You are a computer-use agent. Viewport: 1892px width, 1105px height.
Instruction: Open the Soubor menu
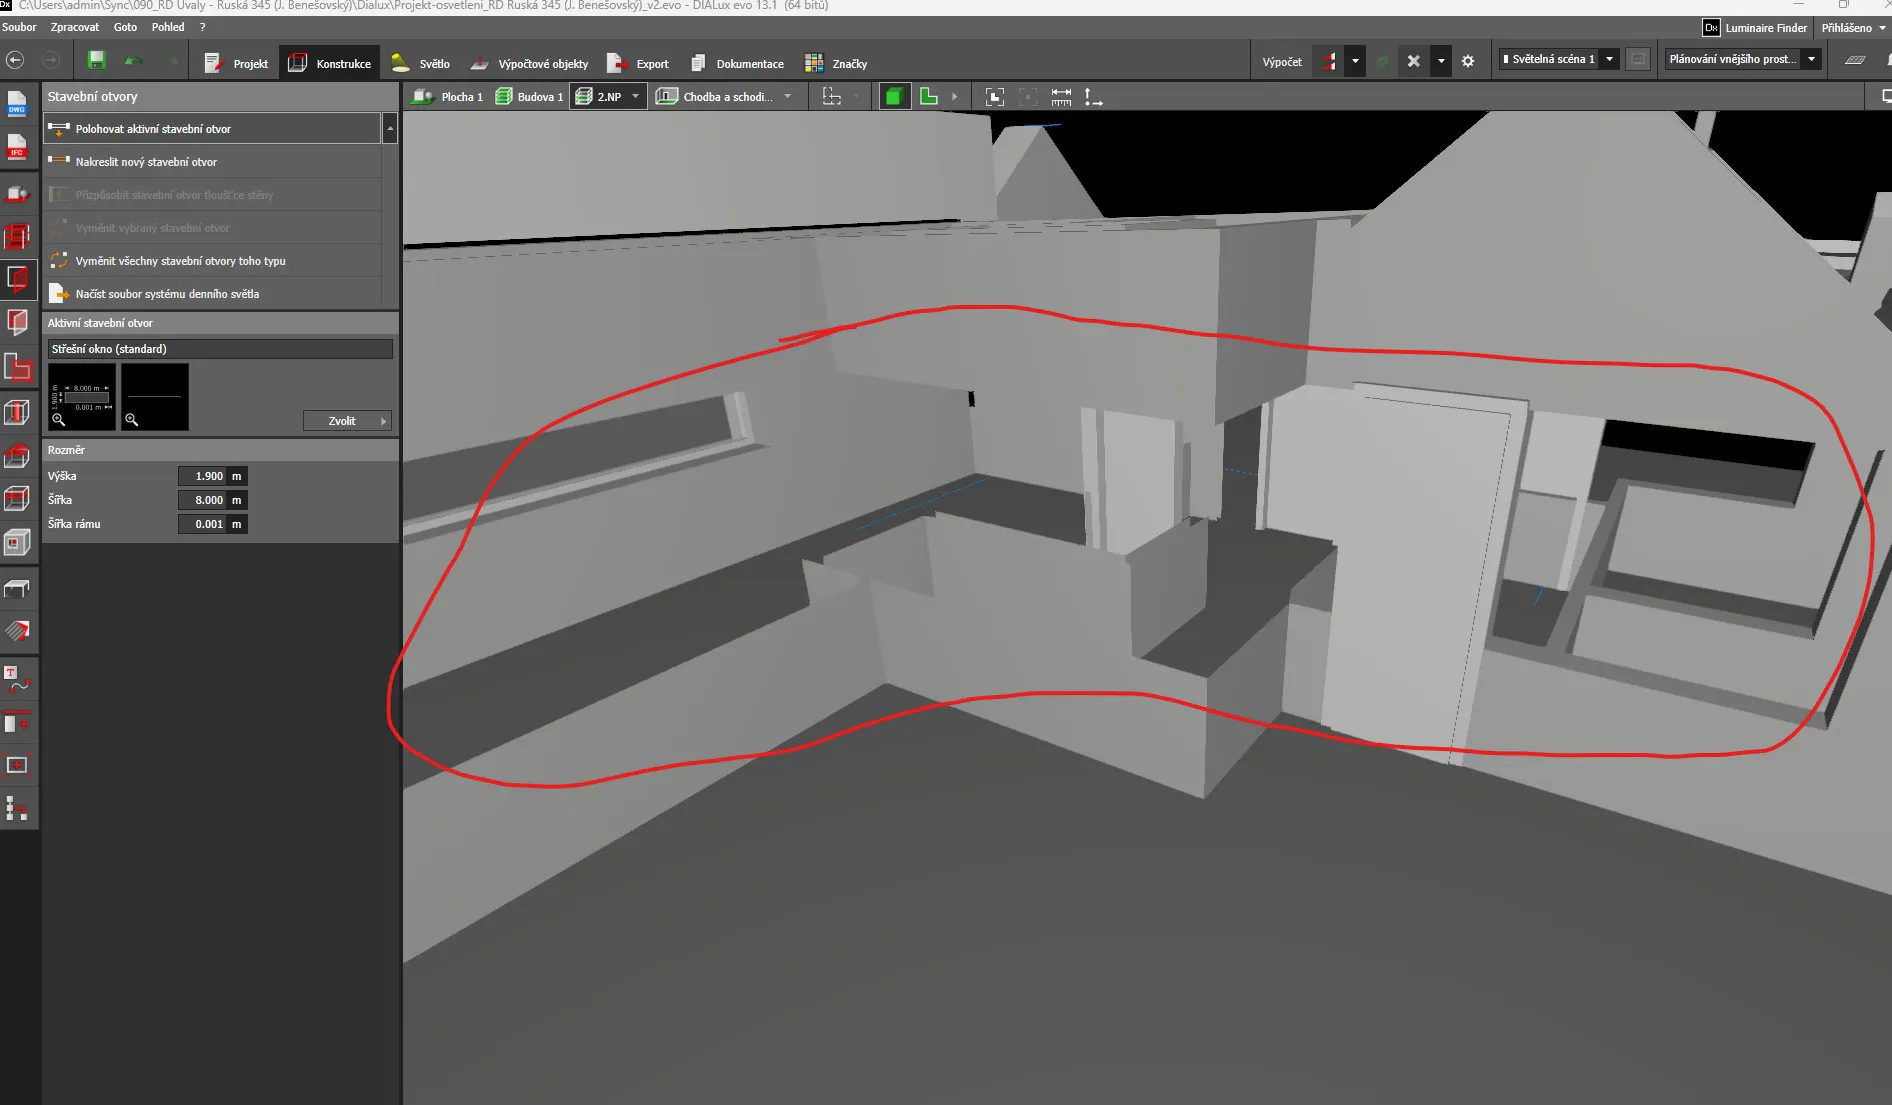(x=19, y=27)
